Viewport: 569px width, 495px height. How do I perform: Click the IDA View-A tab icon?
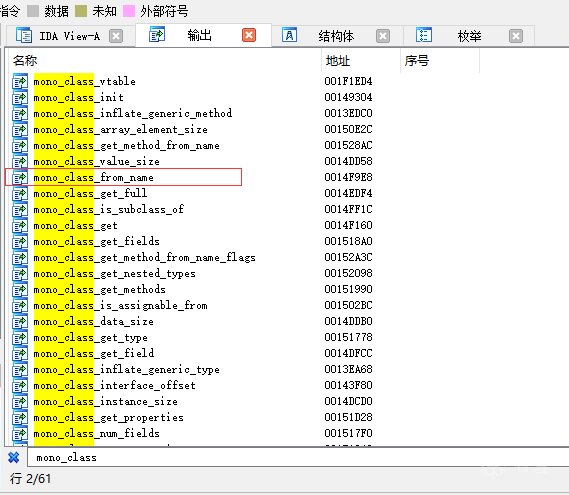pos(24,36)
